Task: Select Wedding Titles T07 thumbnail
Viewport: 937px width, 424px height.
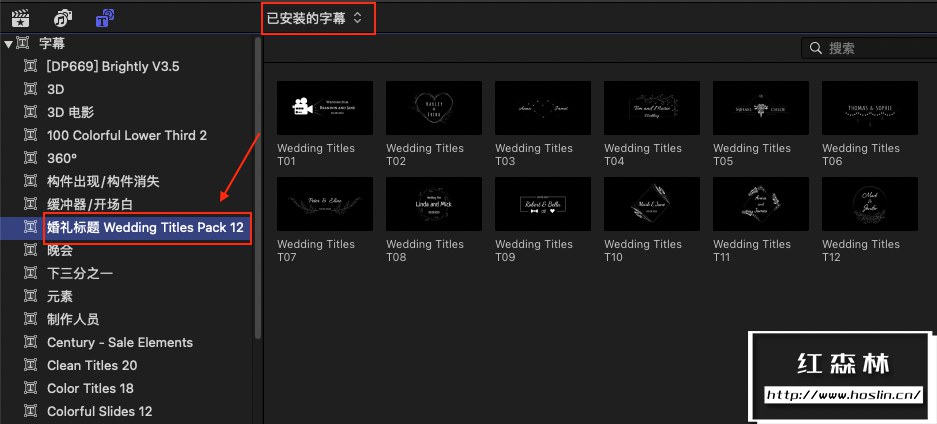Action: [x=325, y=204]
